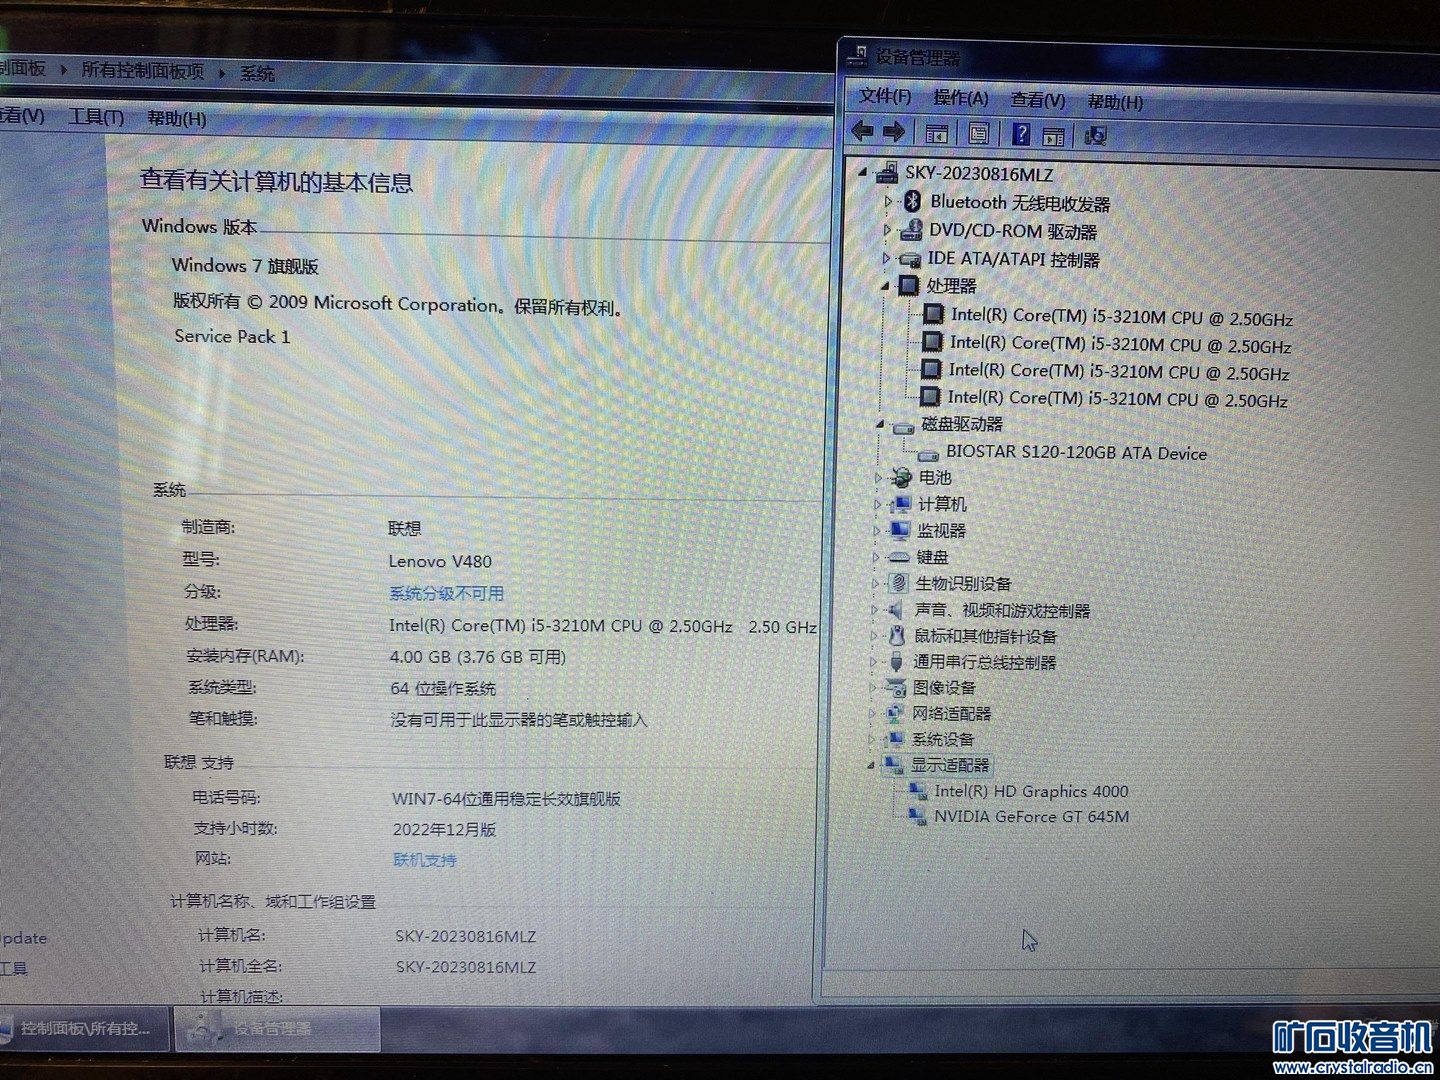This screenshot has width=1440, height=1080.
Task: Select the 显示适配器 display adapter icon
Action: tap(892, 765)
